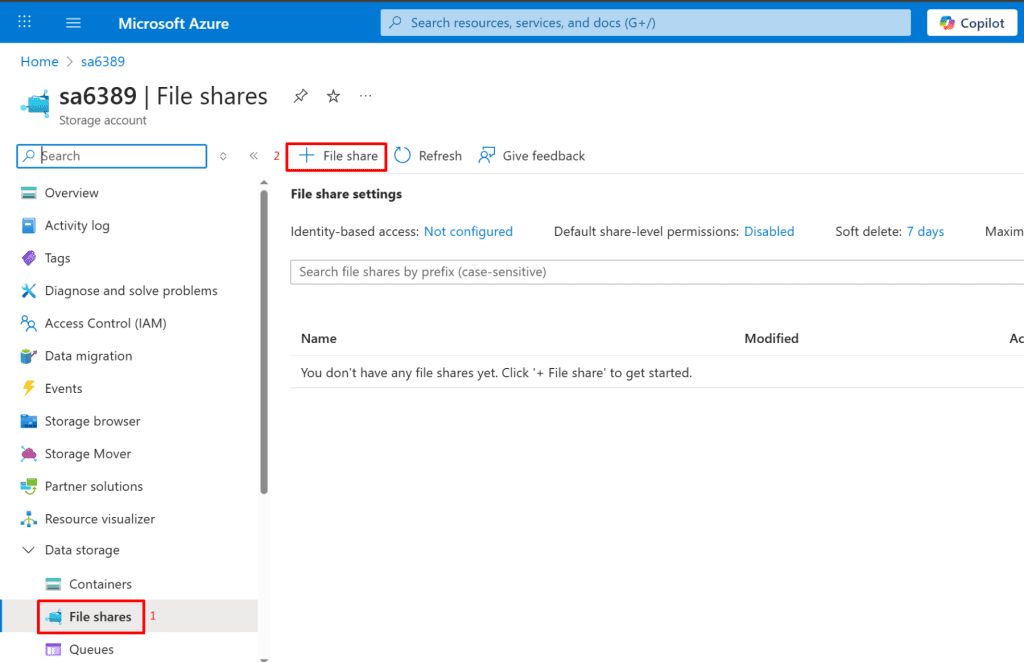The height and width of the screenshot is (662, 1024).
Task: Click the sidebar vertical scrollbar
Action: (x=264, y=340)
